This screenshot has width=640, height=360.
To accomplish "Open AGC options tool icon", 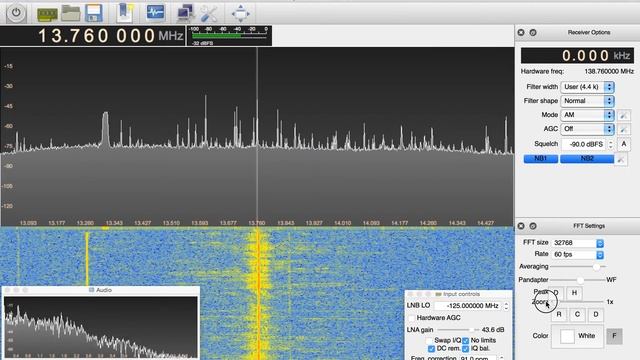I will pyautogui.click(x=623, y=129).
